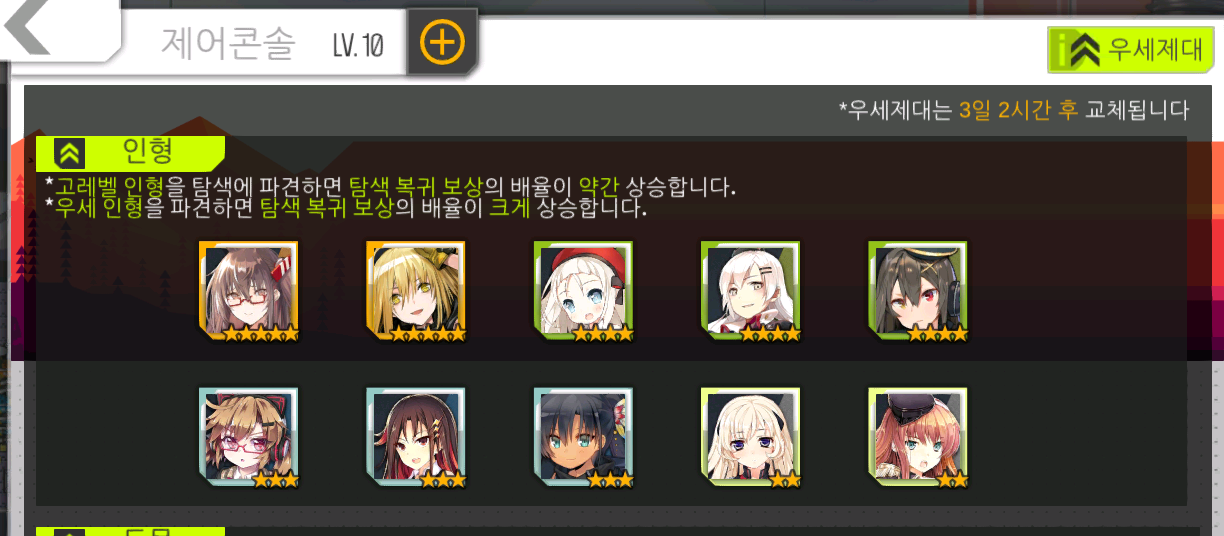Tap the LV.10 level indicator
The image size is (1224, 536).
click(x=358, y=45)
